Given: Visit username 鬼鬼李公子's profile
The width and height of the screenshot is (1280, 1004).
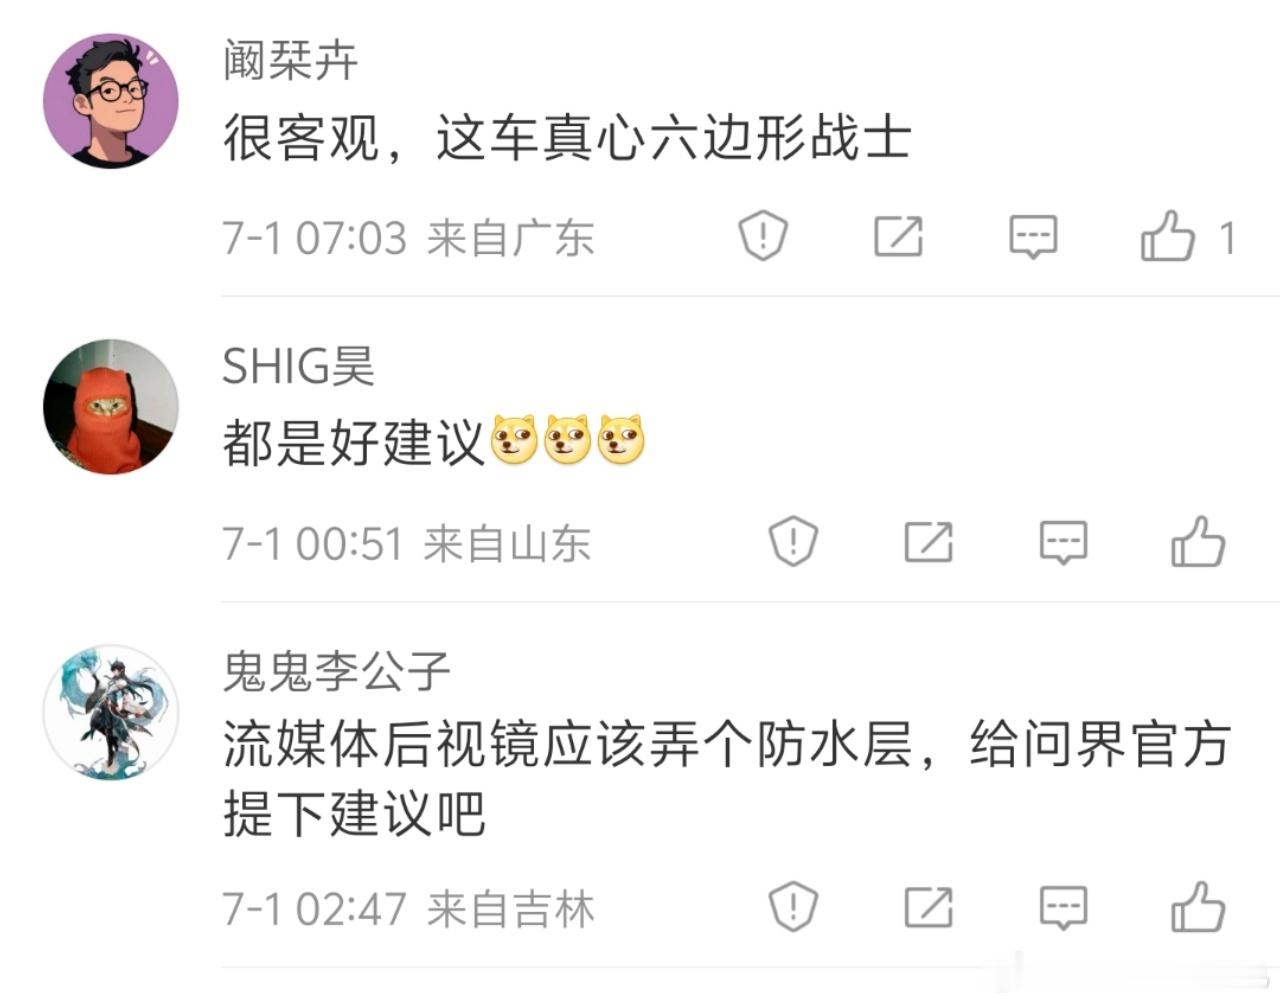Looking at the screenshot, I should pos(336,671).
